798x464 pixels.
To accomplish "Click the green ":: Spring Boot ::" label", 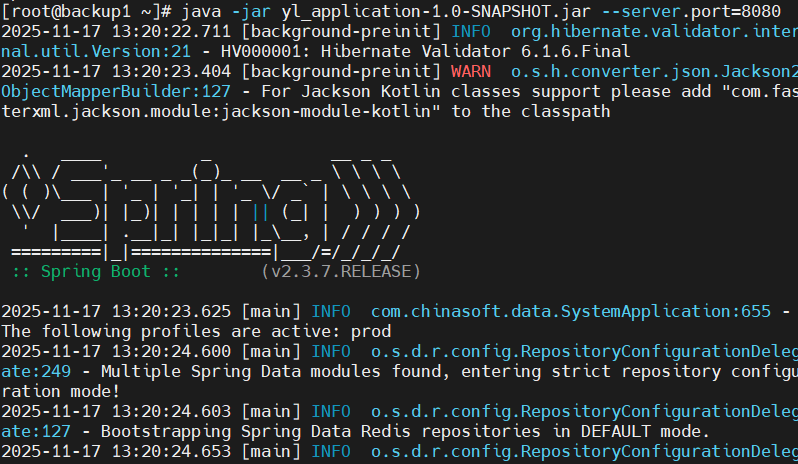I will 96,271.
